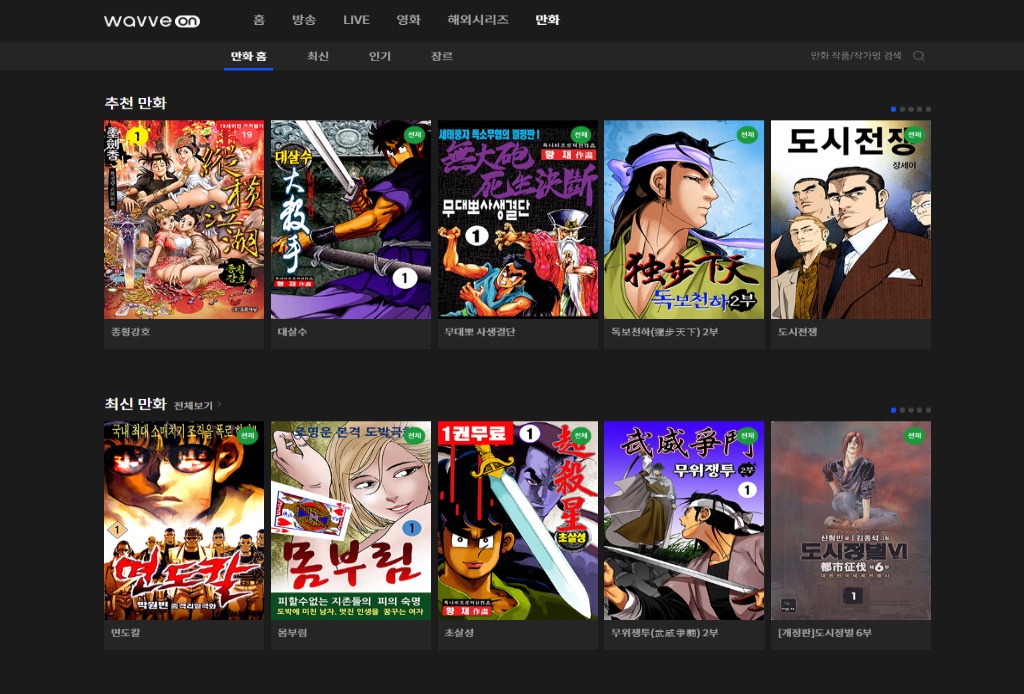Open the 몸부림 comic cover

pos(351,520)
